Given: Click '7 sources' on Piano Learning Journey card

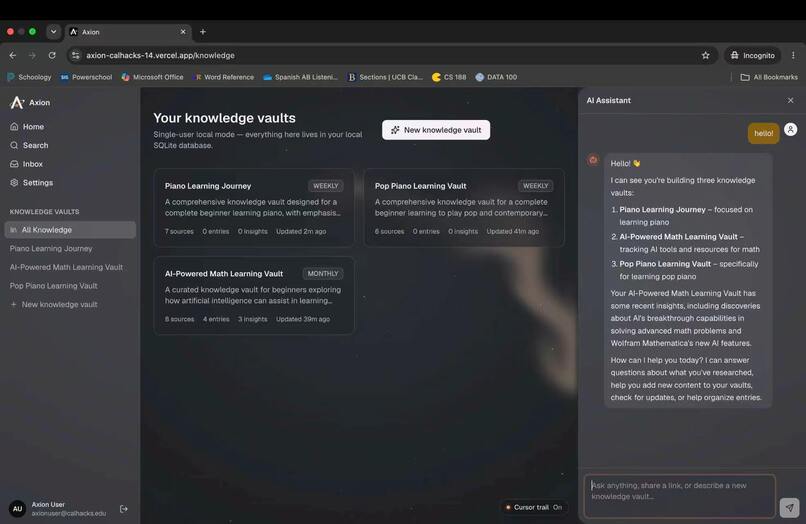Looking at the screenshot, I should pyautogui.click(x=179, y=231).
